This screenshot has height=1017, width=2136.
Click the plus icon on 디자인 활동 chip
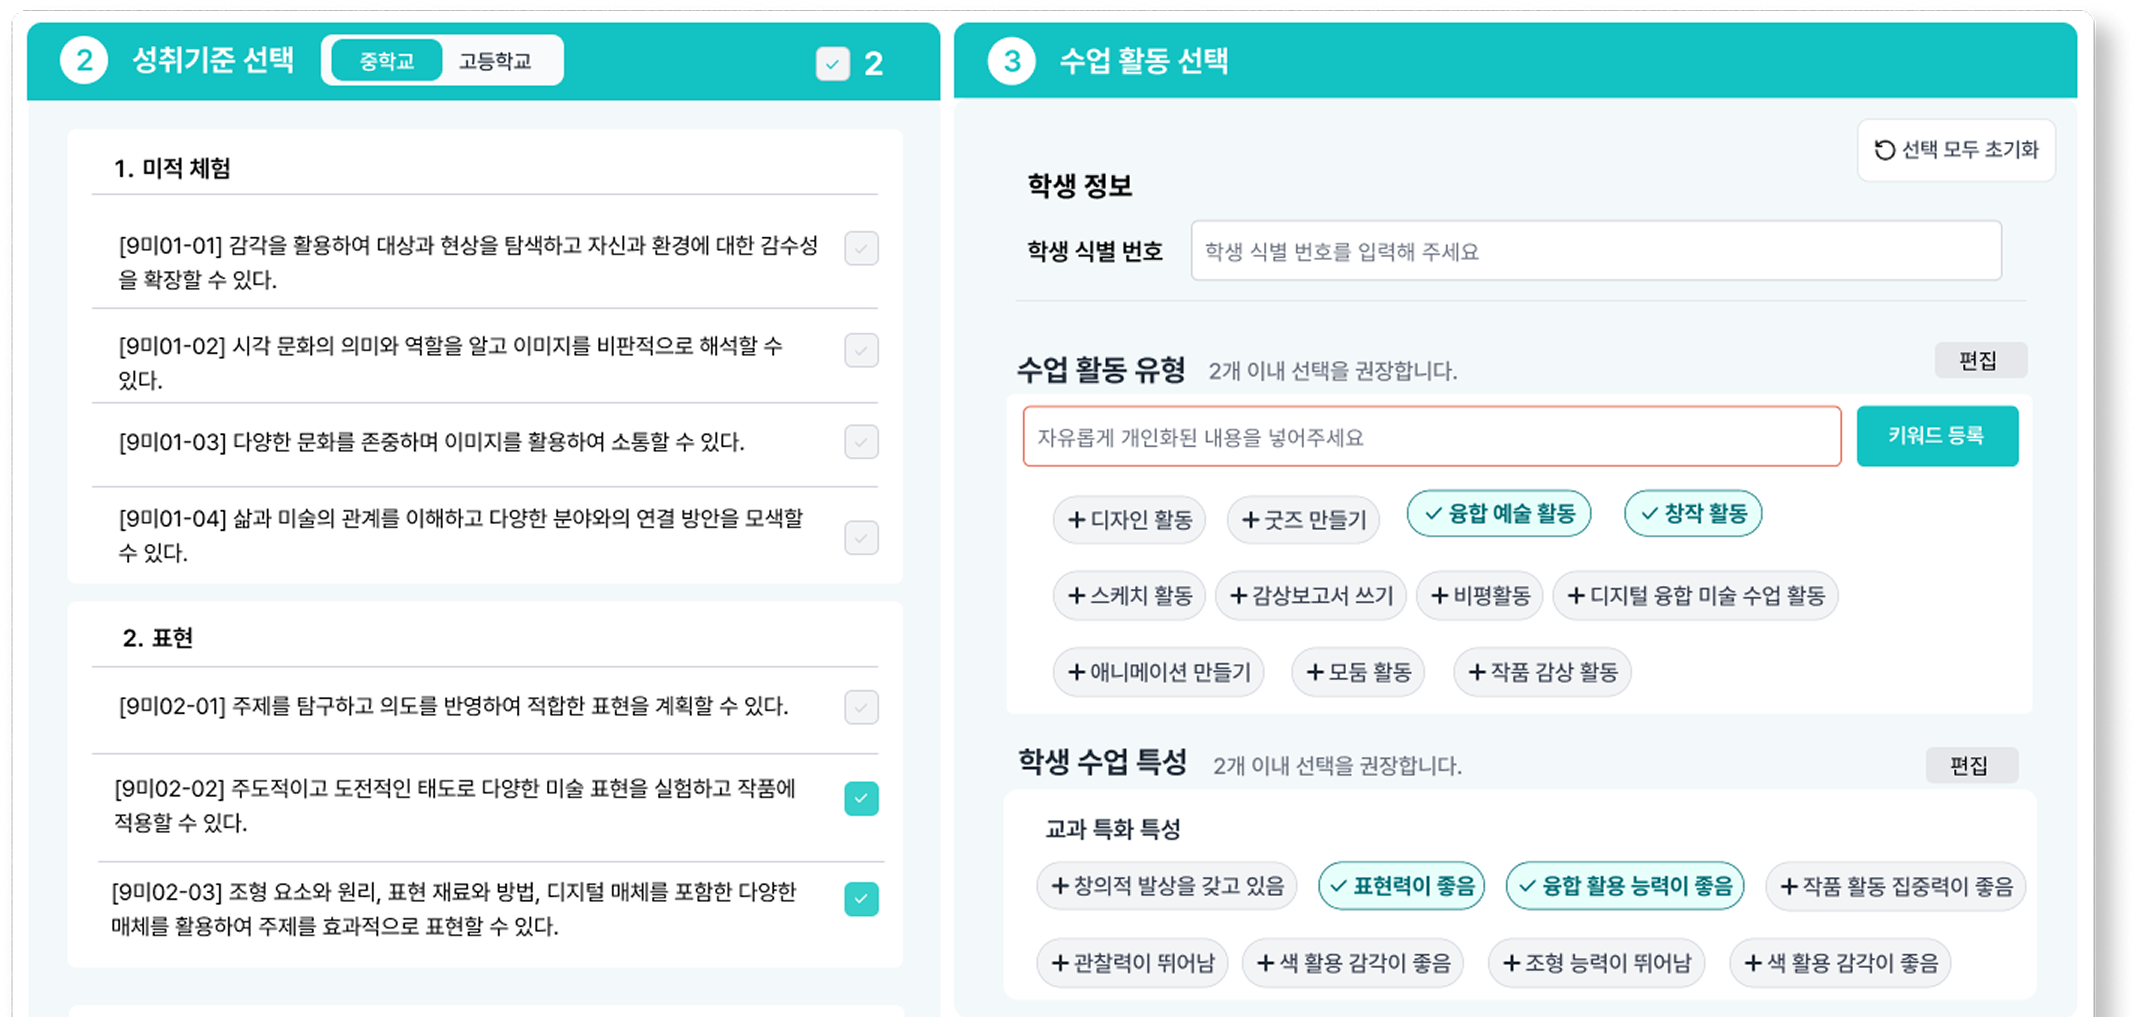click(x=1077, y=520)
